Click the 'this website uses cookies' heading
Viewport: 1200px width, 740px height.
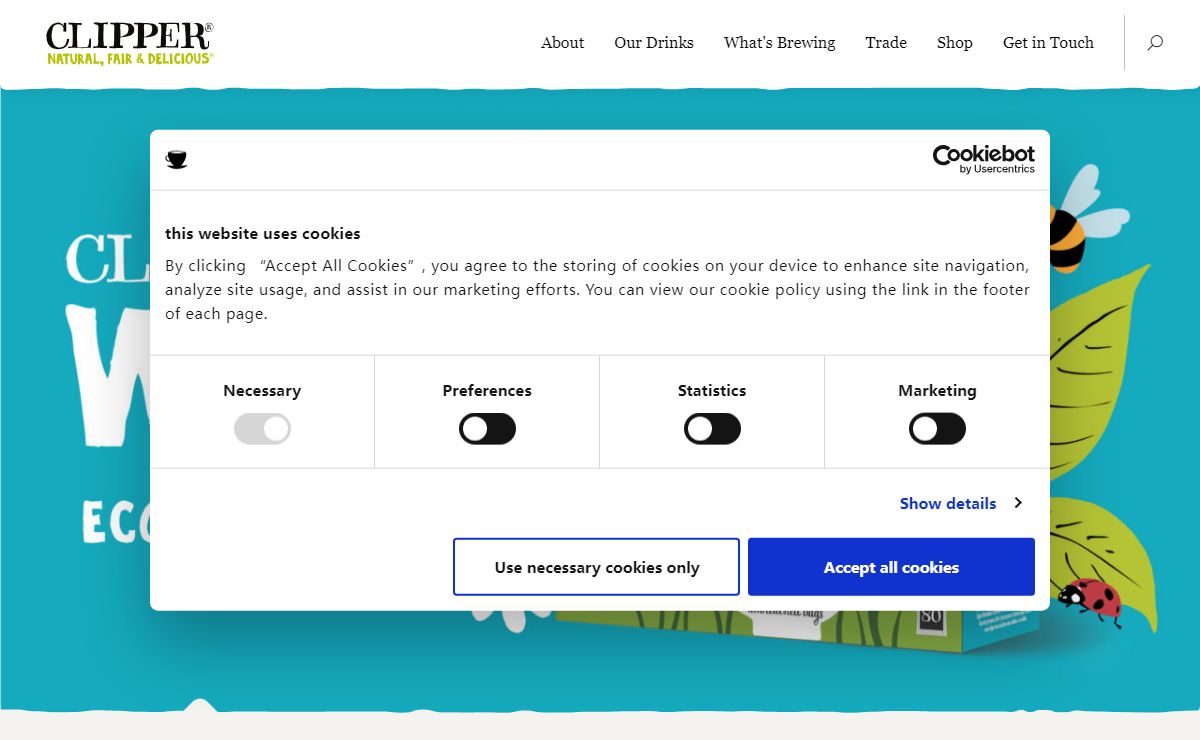pos(263,233)
